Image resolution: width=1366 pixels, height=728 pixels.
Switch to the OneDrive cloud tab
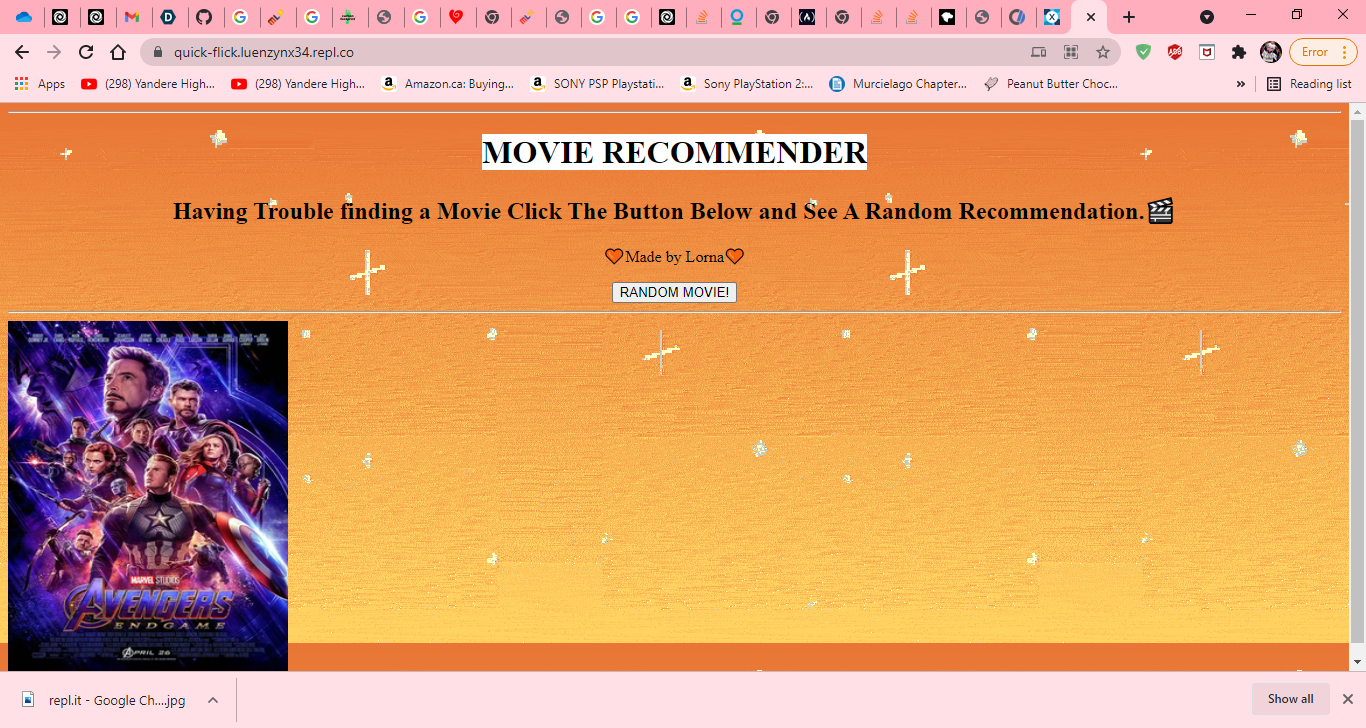24,17
